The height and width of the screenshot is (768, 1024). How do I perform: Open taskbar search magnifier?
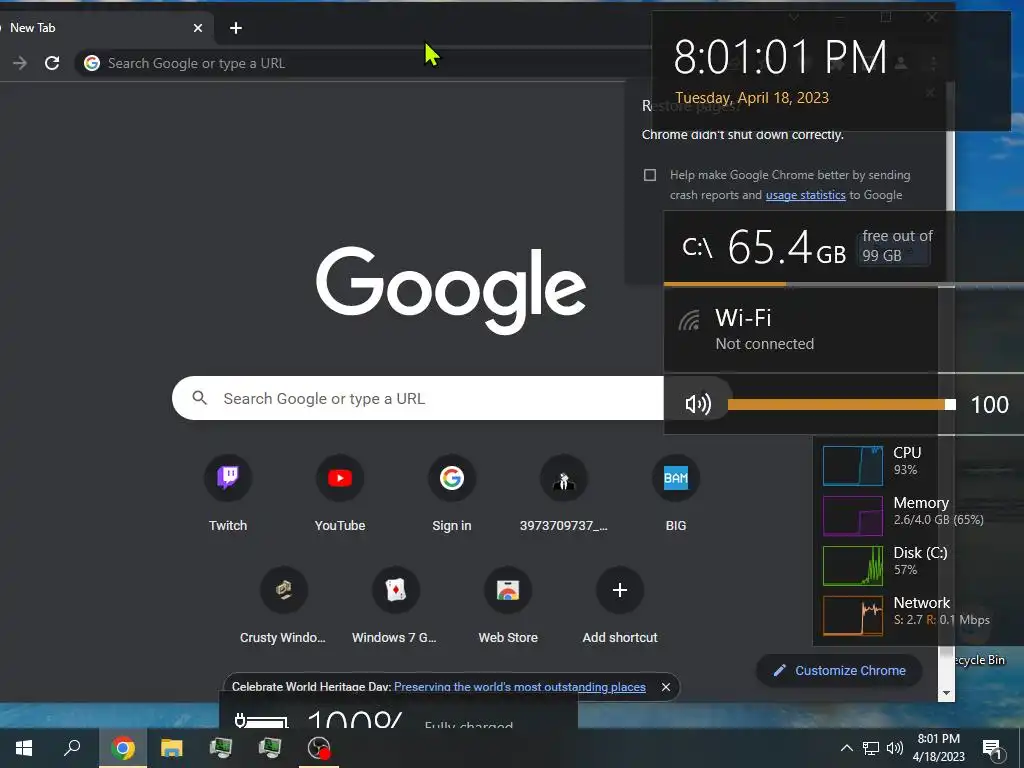pos(72,748)
